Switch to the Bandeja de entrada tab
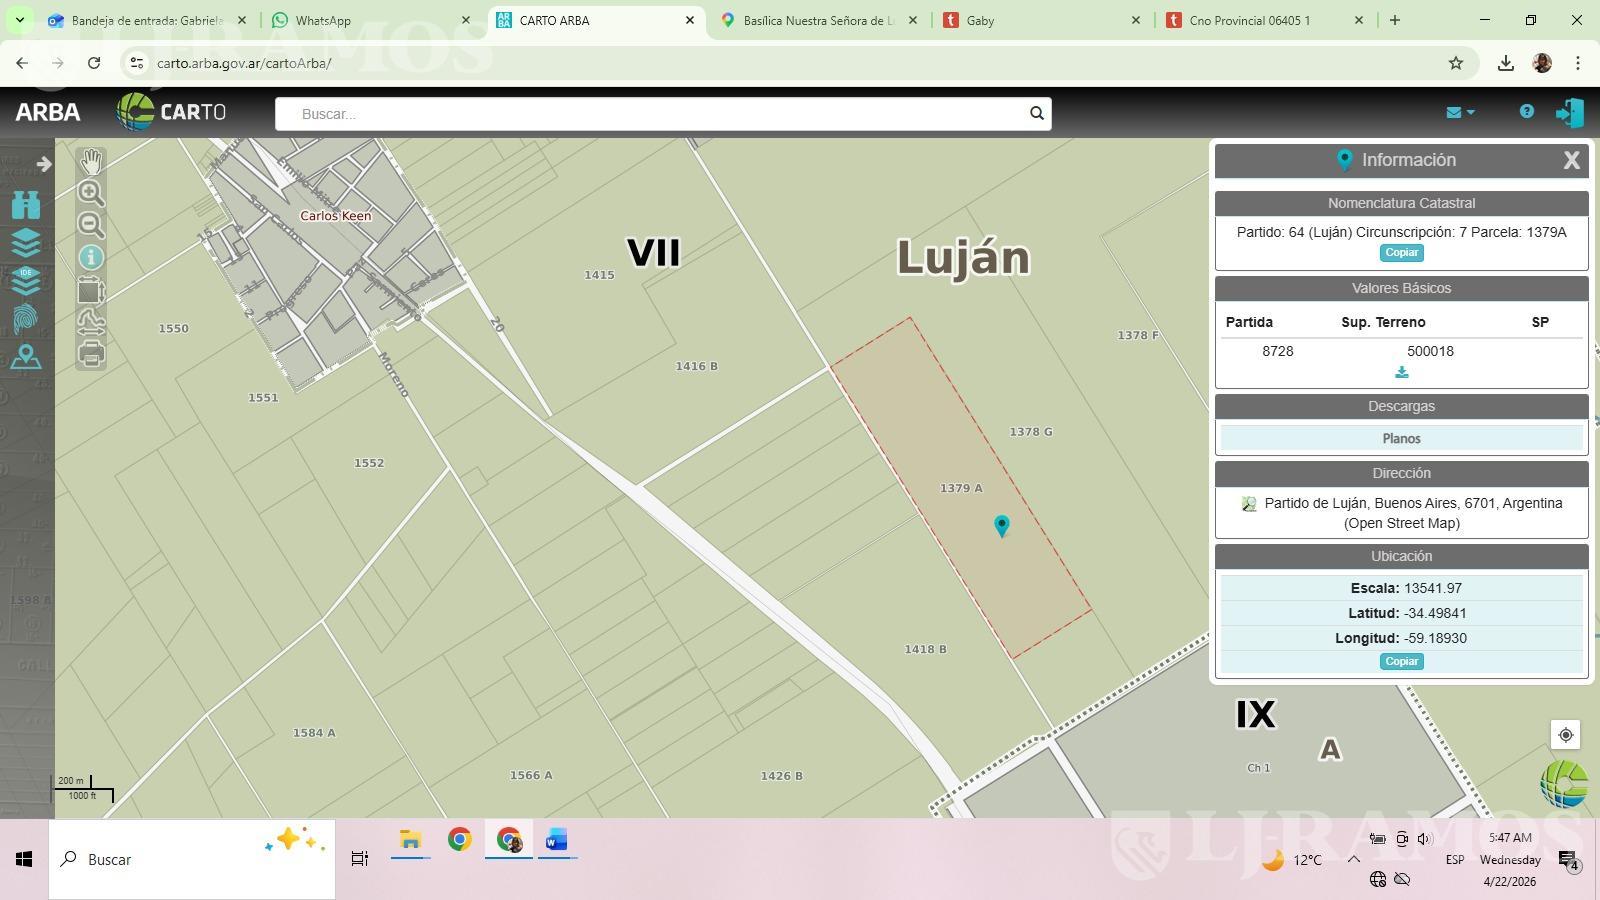Viewport: 1600px width, 900px height. click(145, 20)
